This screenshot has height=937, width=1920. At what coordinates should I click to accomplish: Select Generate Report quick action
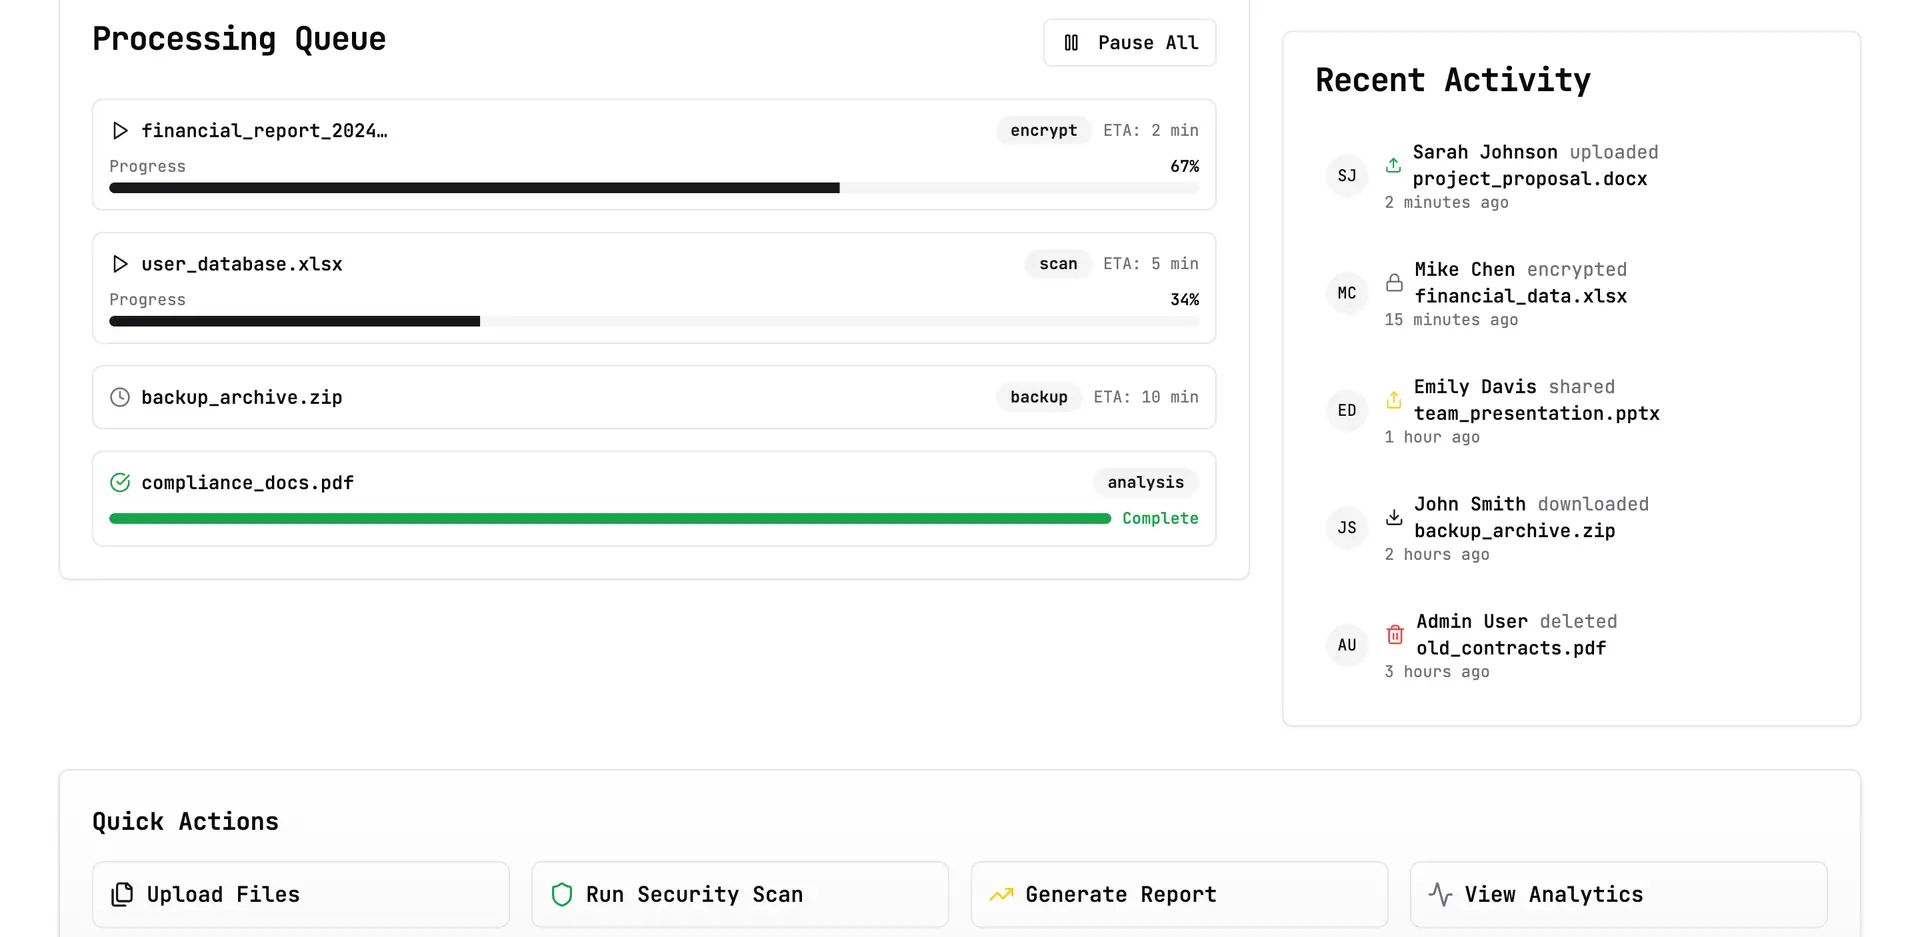[x=1178, y=894]
